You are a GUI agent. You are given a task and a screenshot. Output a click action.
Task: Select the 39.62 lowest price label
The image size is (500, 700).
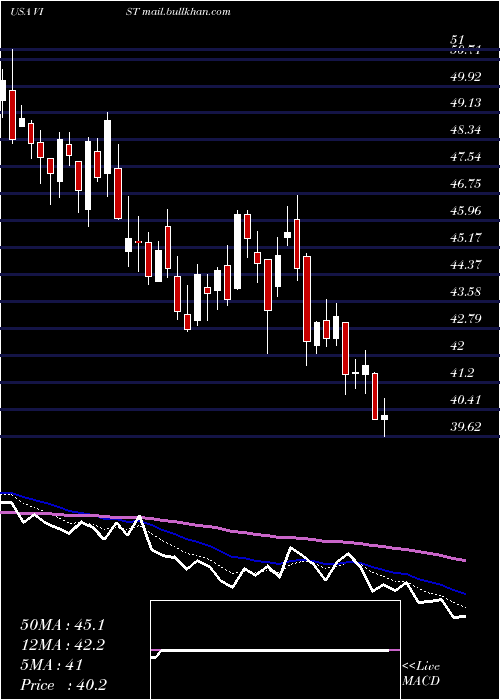466,427
